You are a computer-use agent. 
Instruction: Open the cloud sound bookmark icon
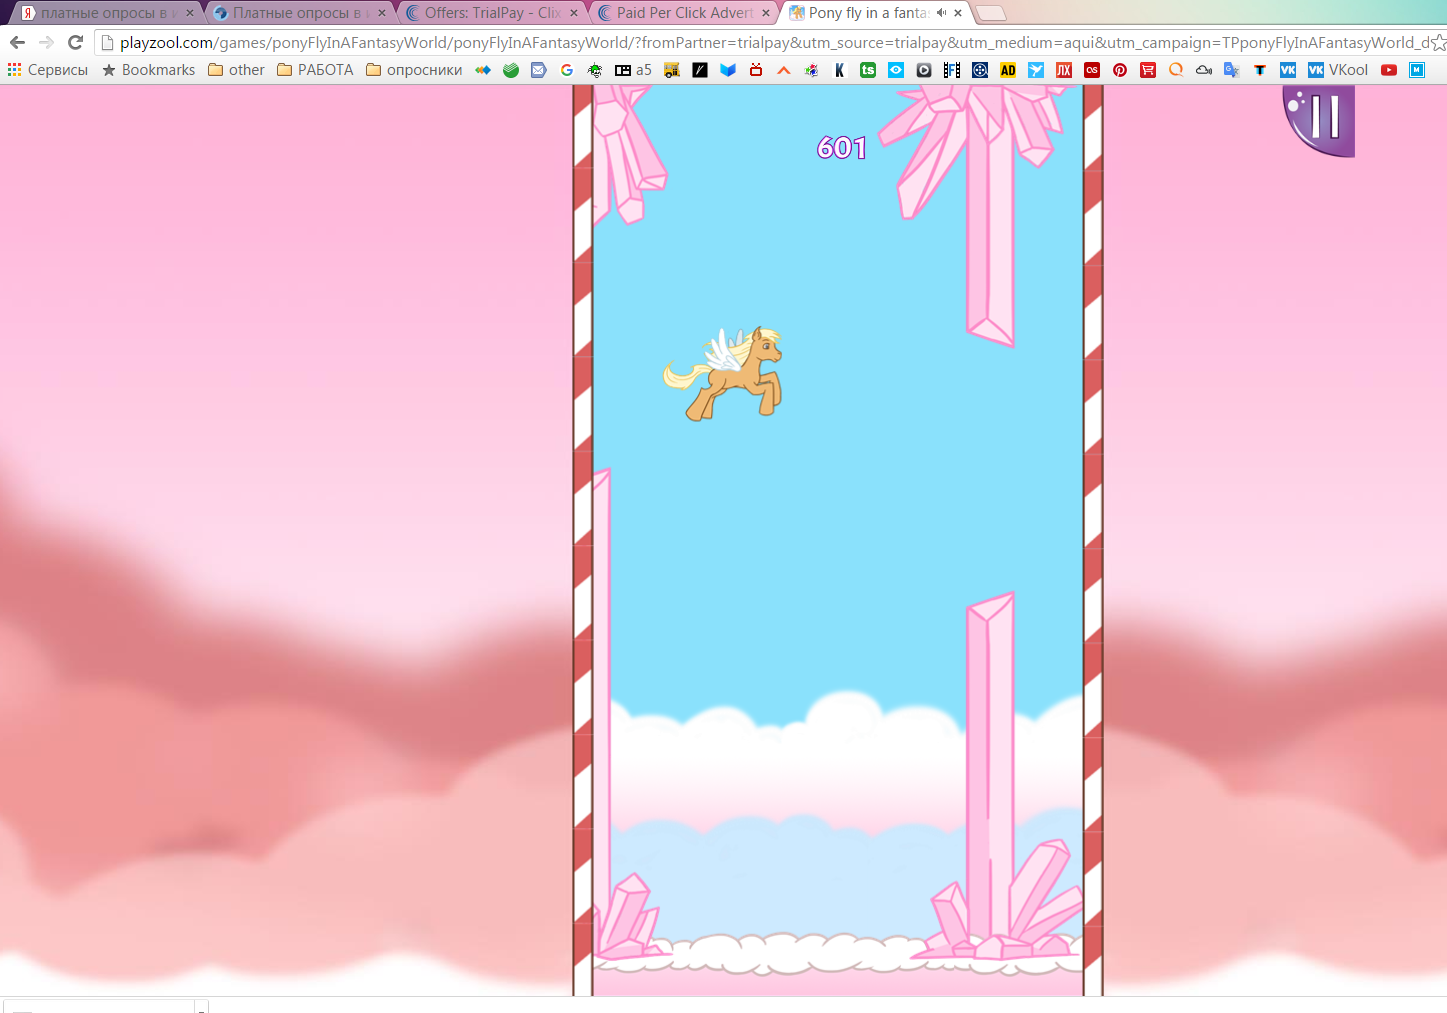point(1204,70)
